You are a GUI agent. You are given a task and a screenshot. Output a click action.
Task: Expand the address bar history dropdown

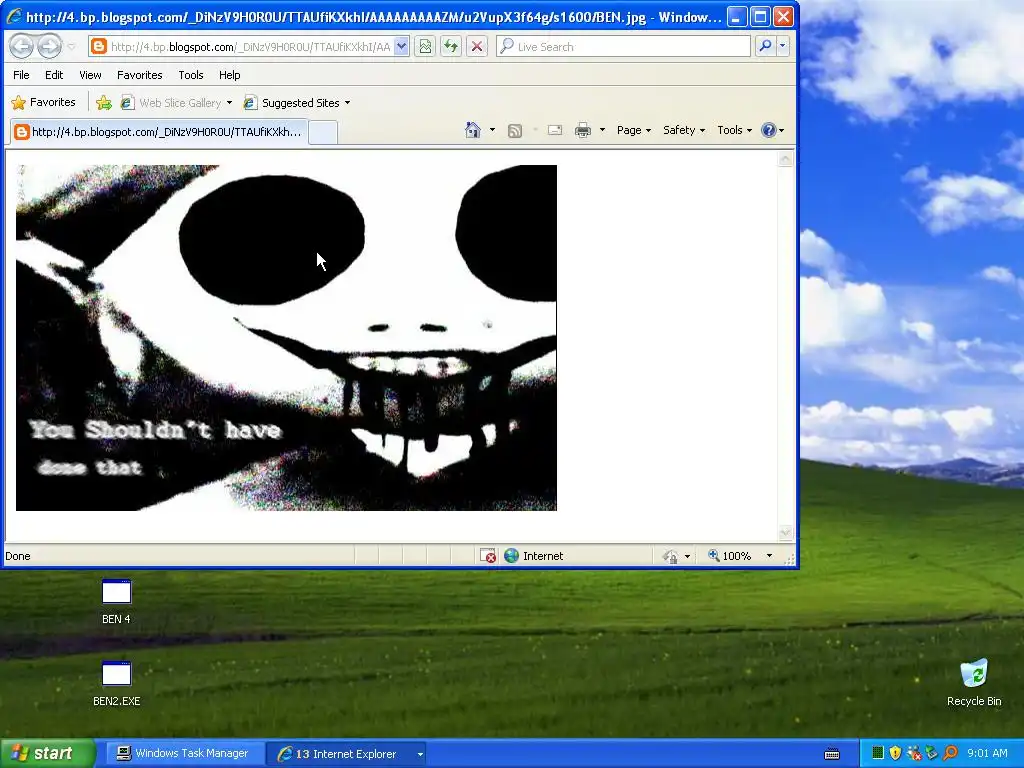[x=402, y=46]
